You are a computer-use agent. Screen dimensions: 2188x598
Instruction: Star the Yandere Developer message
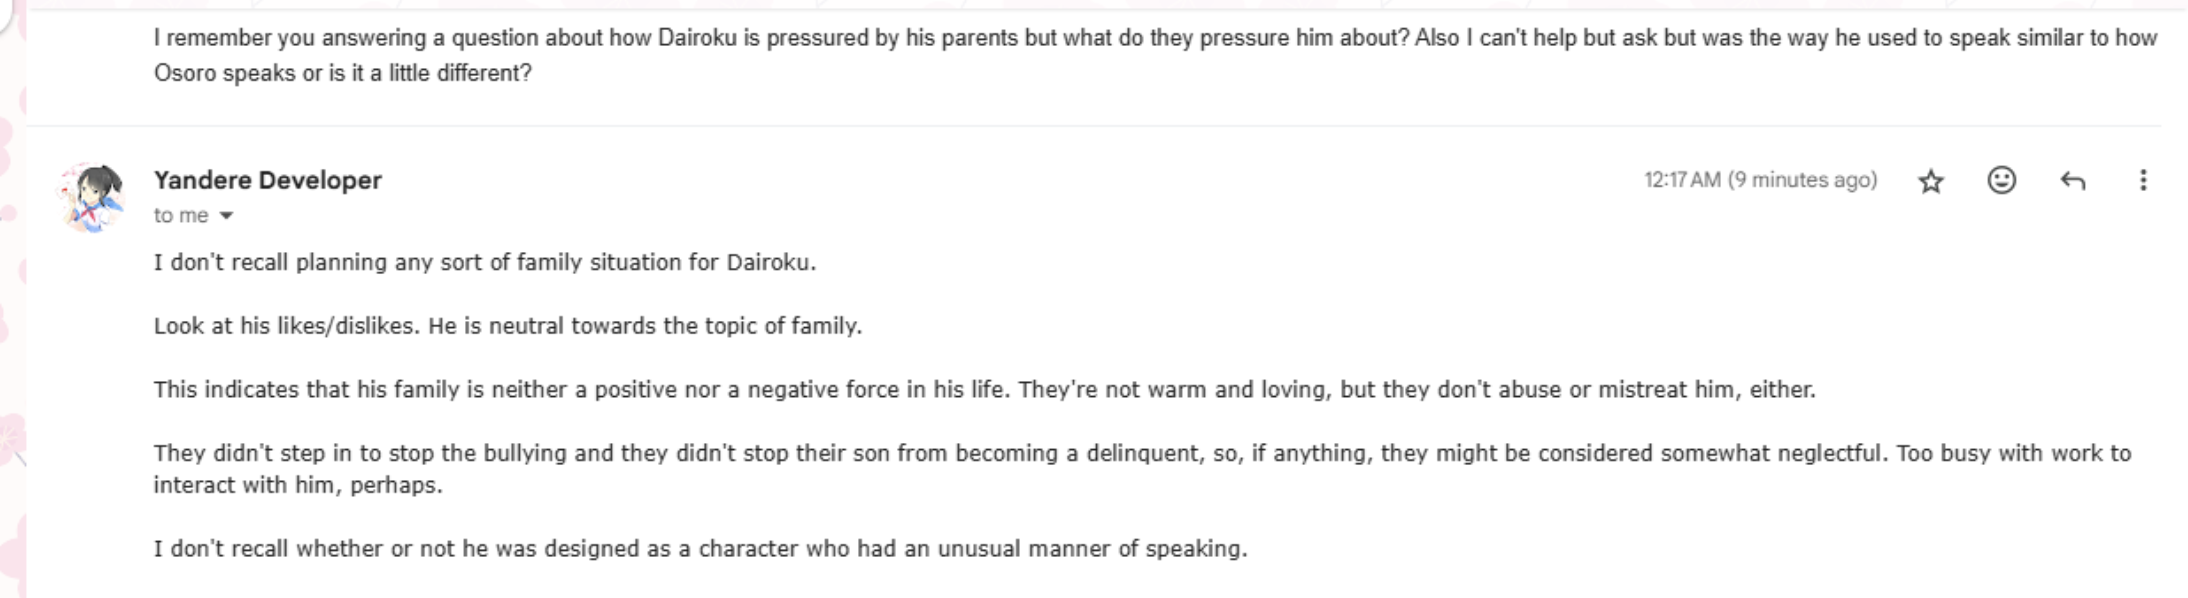tap(1931, 181)
